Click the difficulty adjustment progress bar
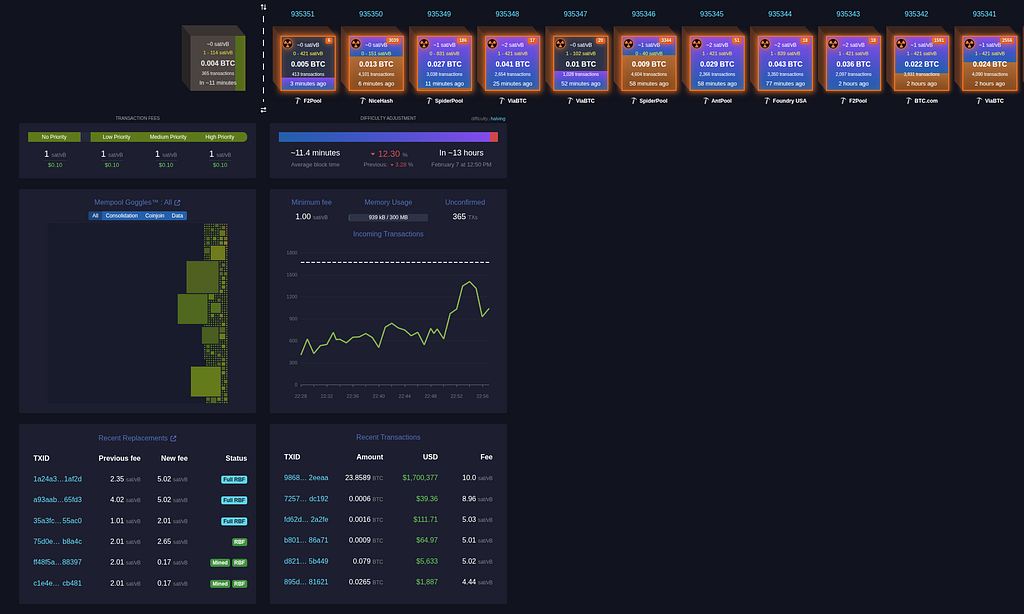The image size is (1024, 614). [388, 137]
